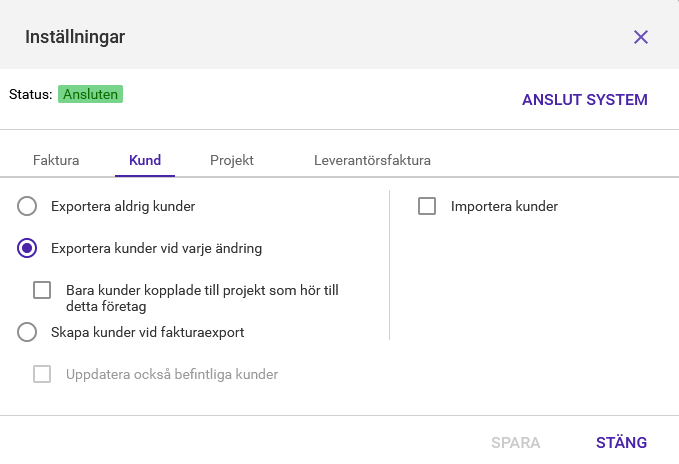Tick the Uppdatera också befintliga kunder checkbox
Image resolution: width=679 pixels, height=464 pixels.
pyautogui.click(x=42, y=374)
